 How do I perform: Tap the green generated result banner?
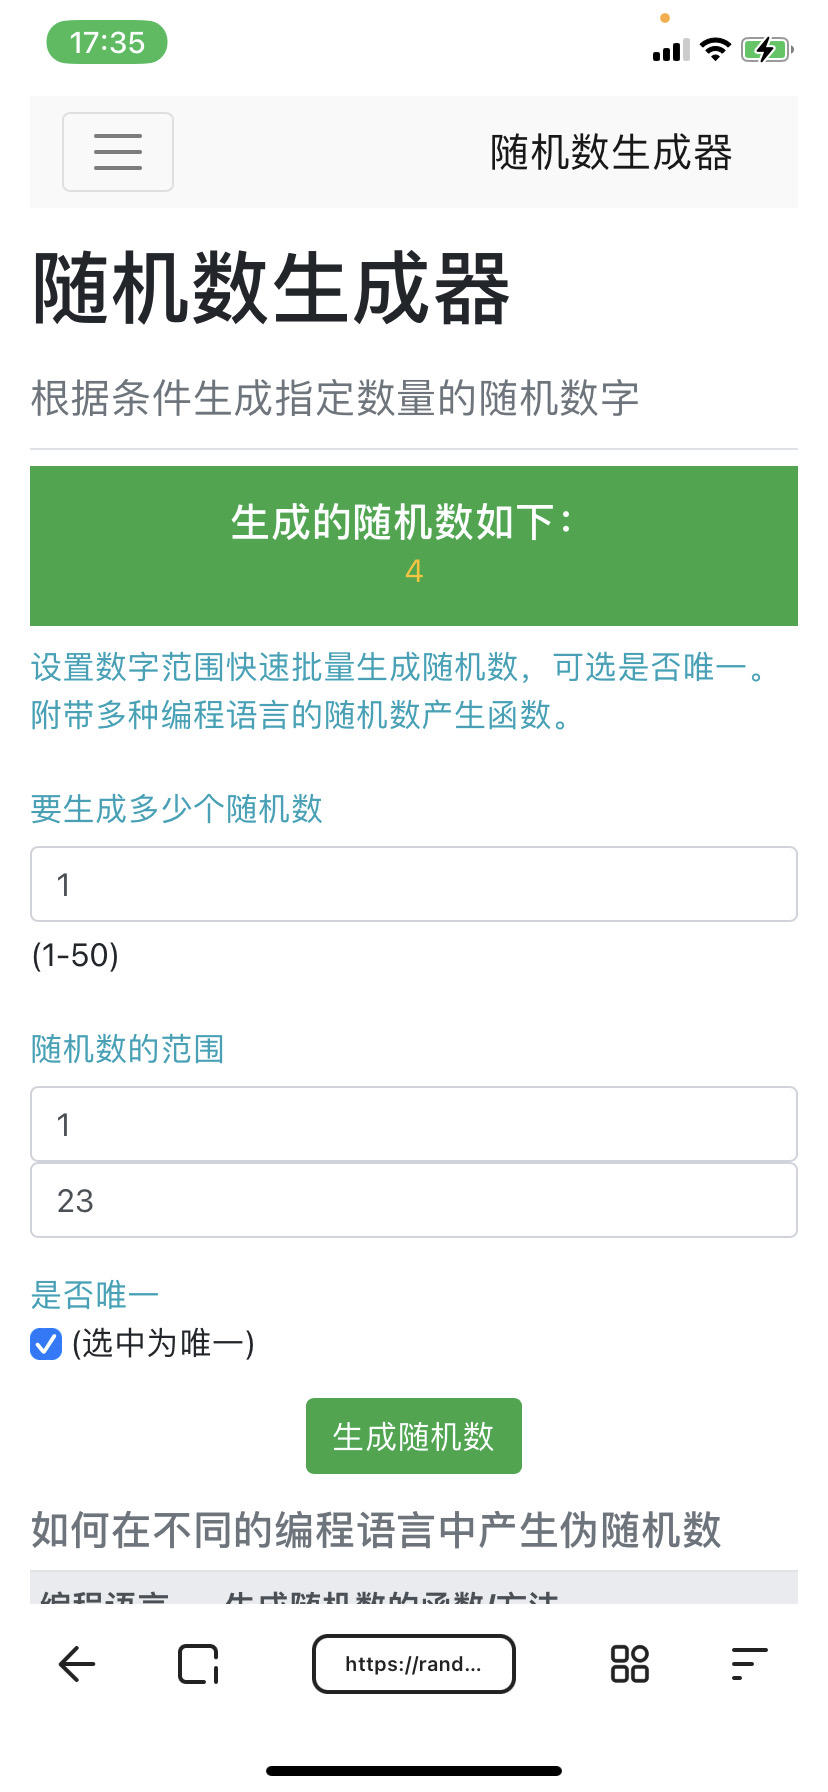[414, 546]
